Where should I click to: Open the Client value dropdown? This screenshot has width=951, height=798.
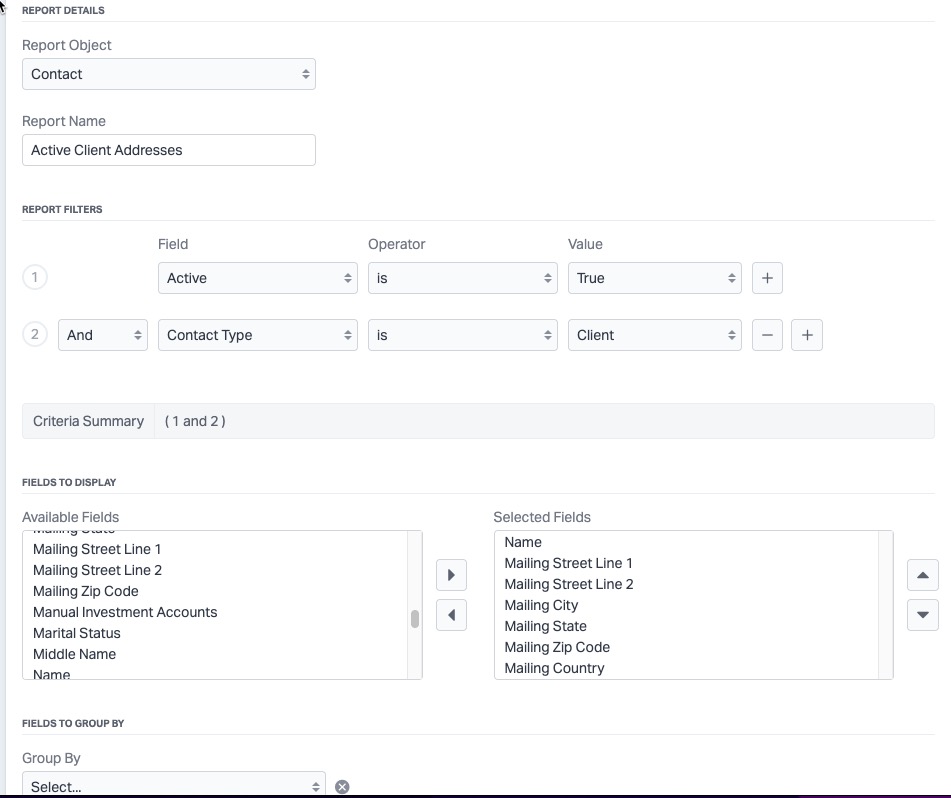click(654, 335)
